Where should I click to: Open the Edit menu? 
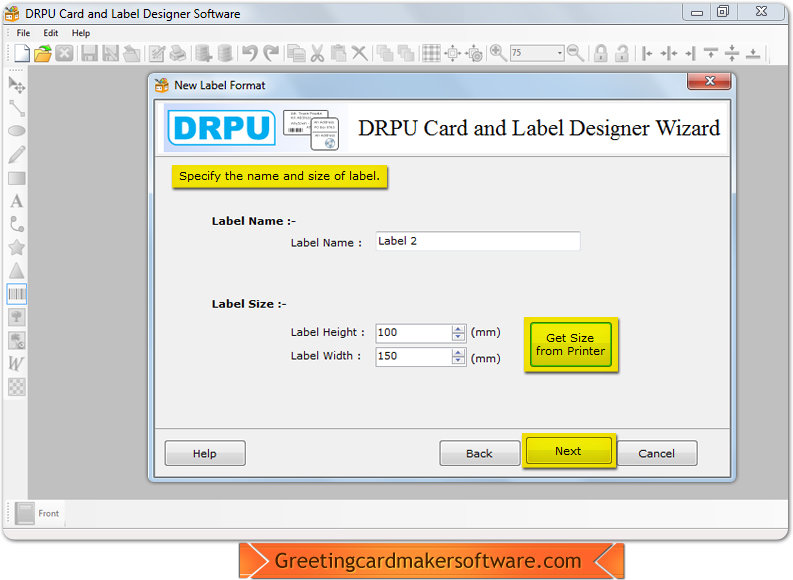pos(51,33)
